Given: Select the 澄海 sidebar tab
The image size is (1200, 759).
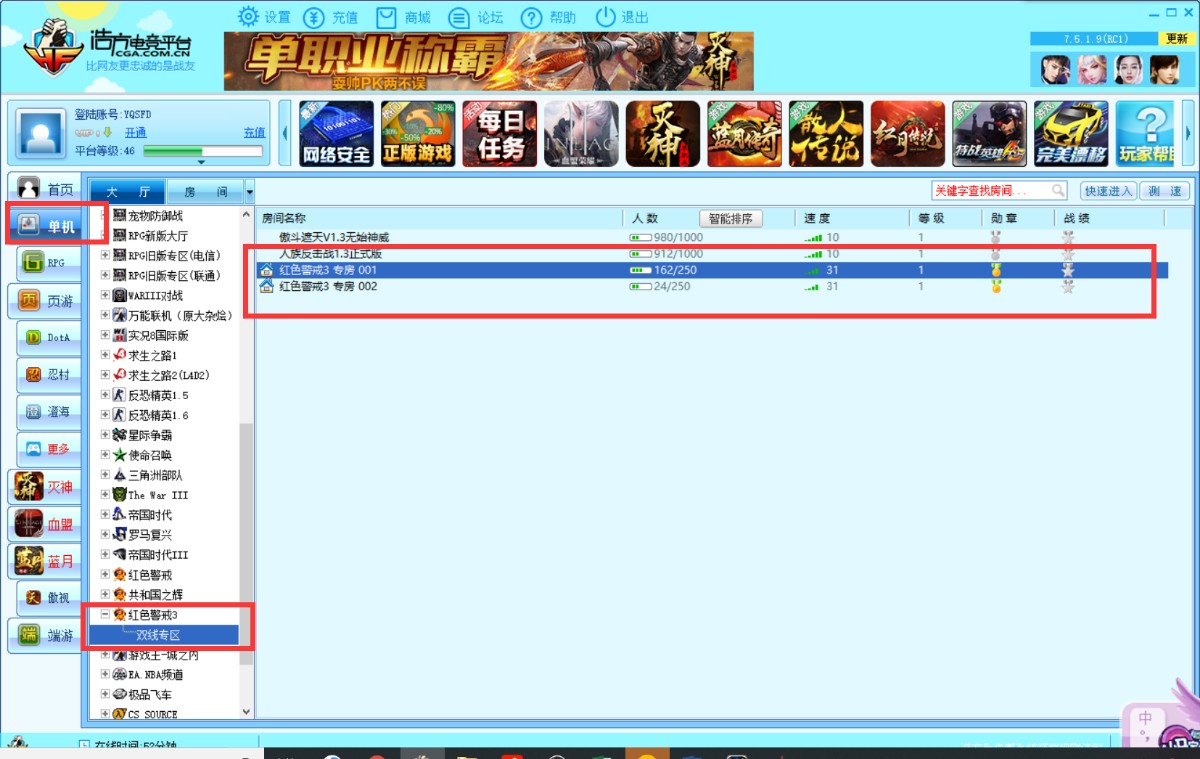Looking at the screenshot, I should coord(49,411).
